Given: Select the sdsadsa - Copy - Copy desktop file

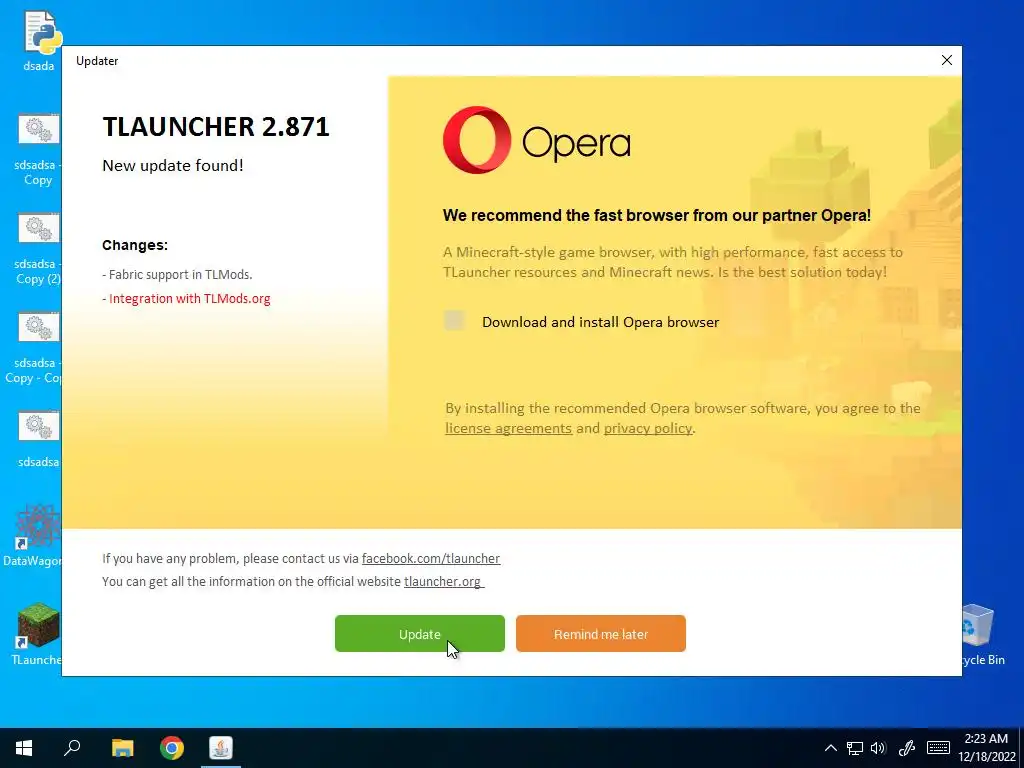Looking at the screenshot, I should (x=36, y=348).
